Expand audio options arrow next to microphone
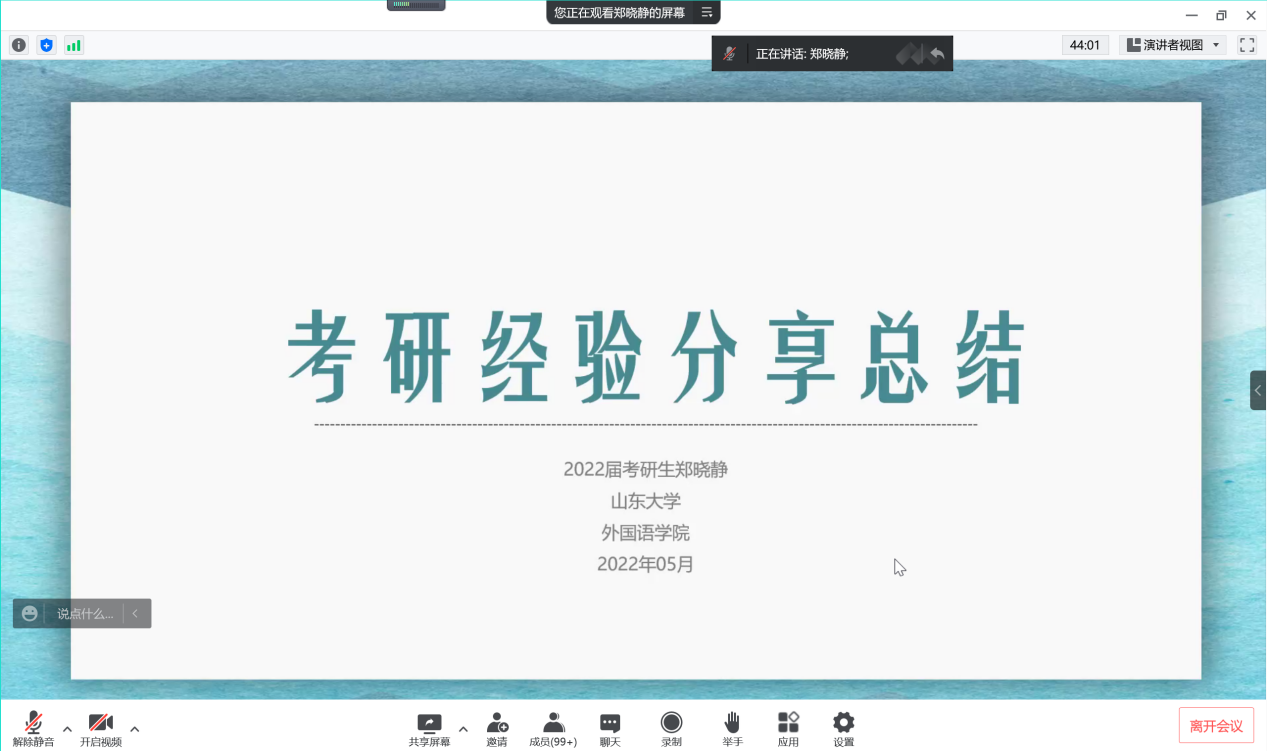This screenshot has width=1267, height=751. (67, 729)
